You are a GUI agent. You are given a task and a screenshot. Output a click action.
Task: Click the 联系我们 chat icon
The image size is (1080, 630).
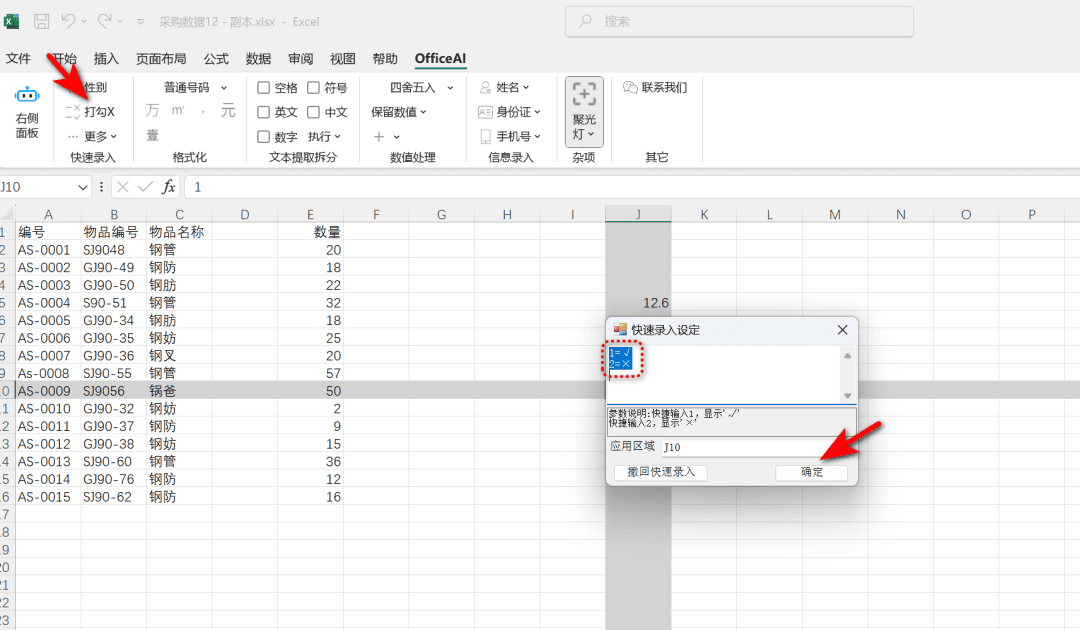(x=630, y=87)
